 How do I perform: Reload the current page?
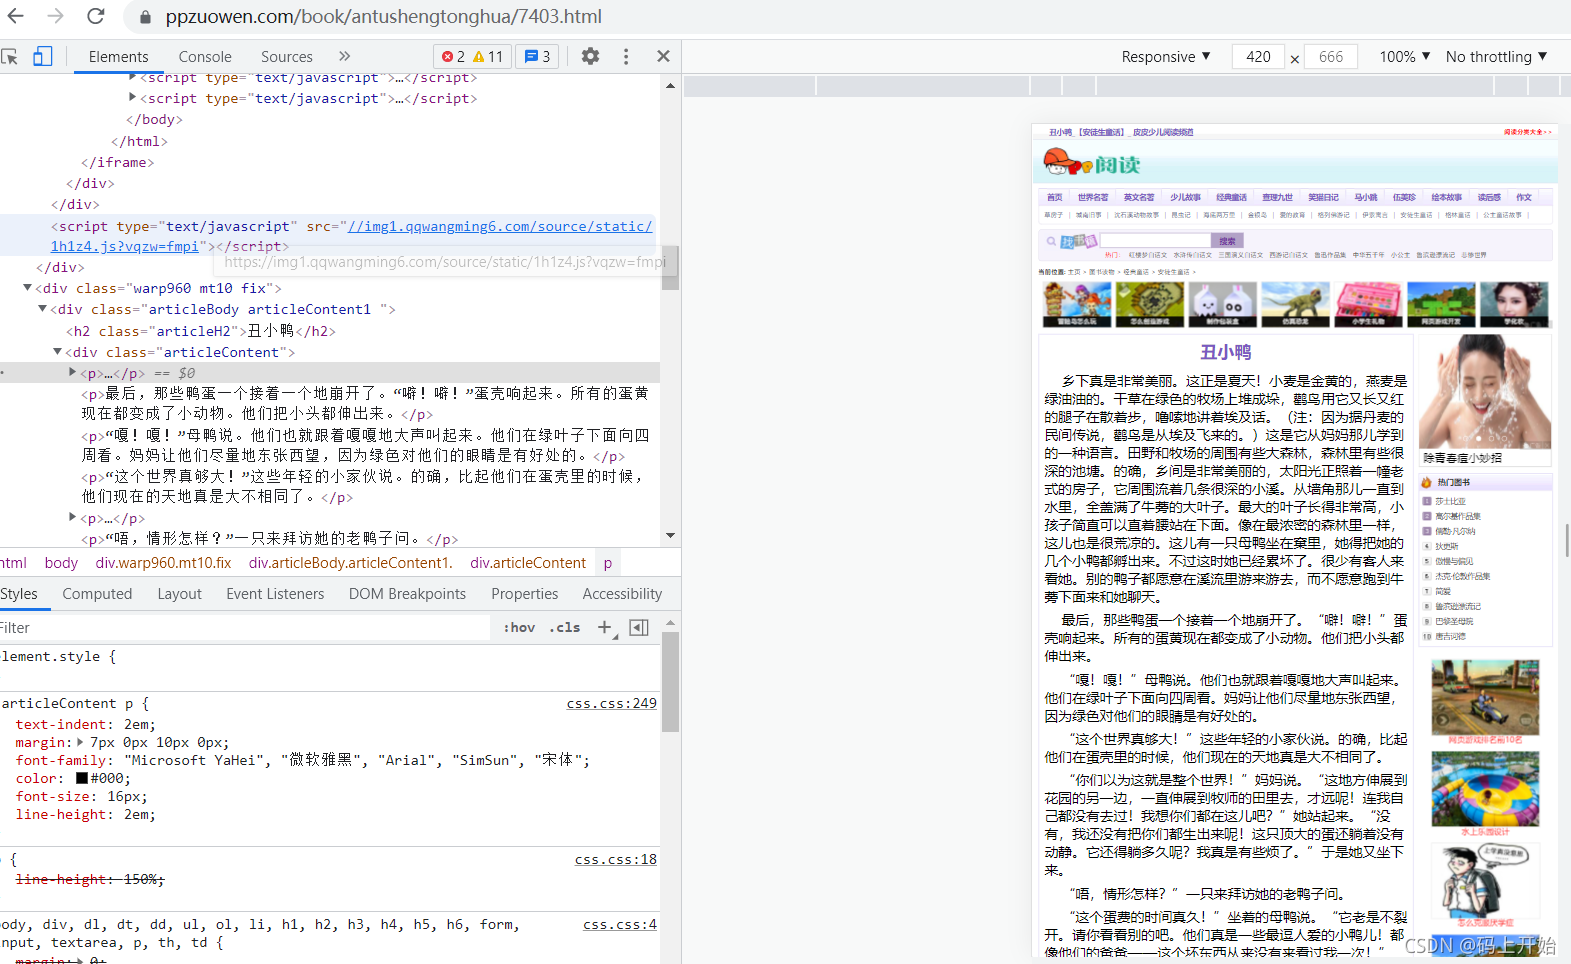[x=95, y=16]
